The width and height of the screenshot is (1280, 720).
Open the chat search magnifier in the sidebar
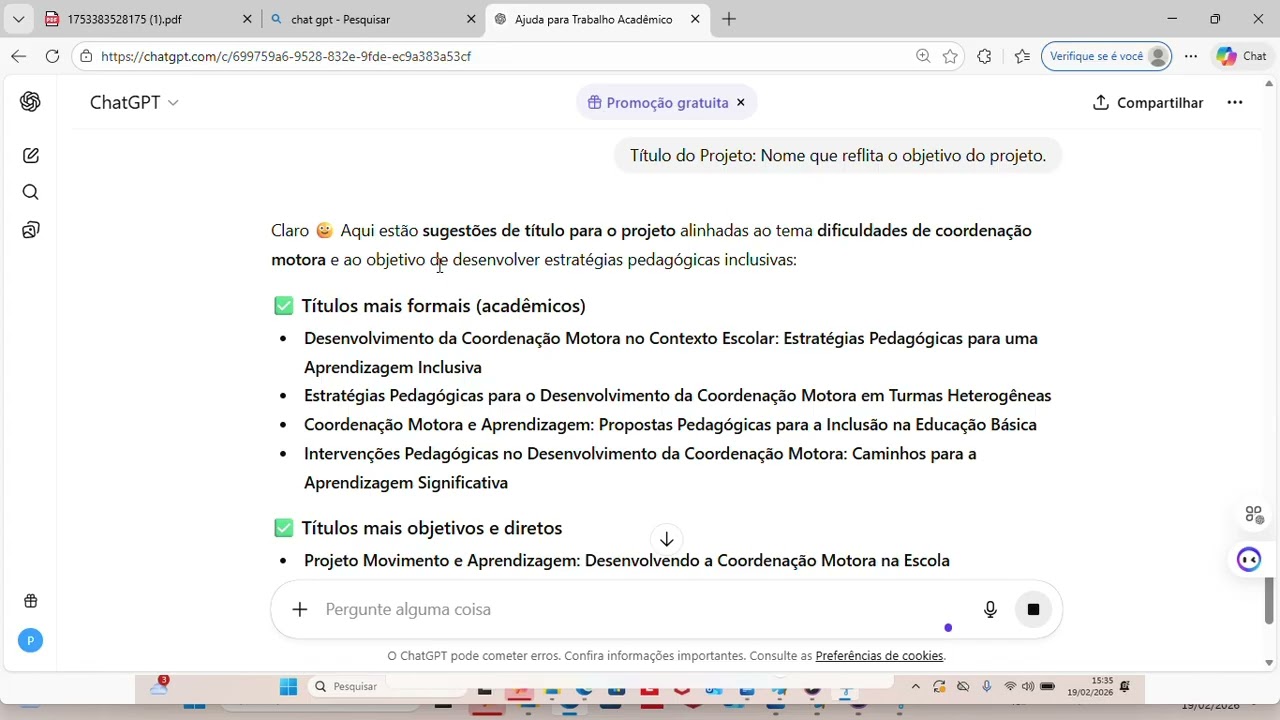30,192
